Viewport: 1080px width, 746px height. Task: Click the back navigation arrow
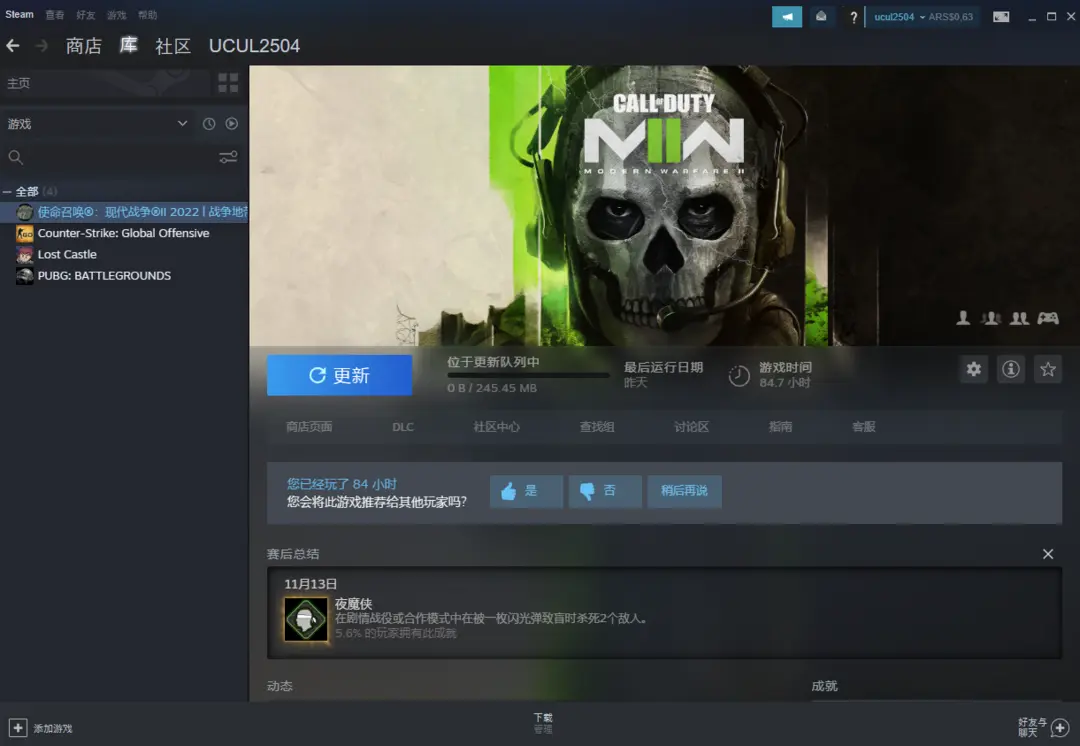pyautogui.click(x=12, y=46)
